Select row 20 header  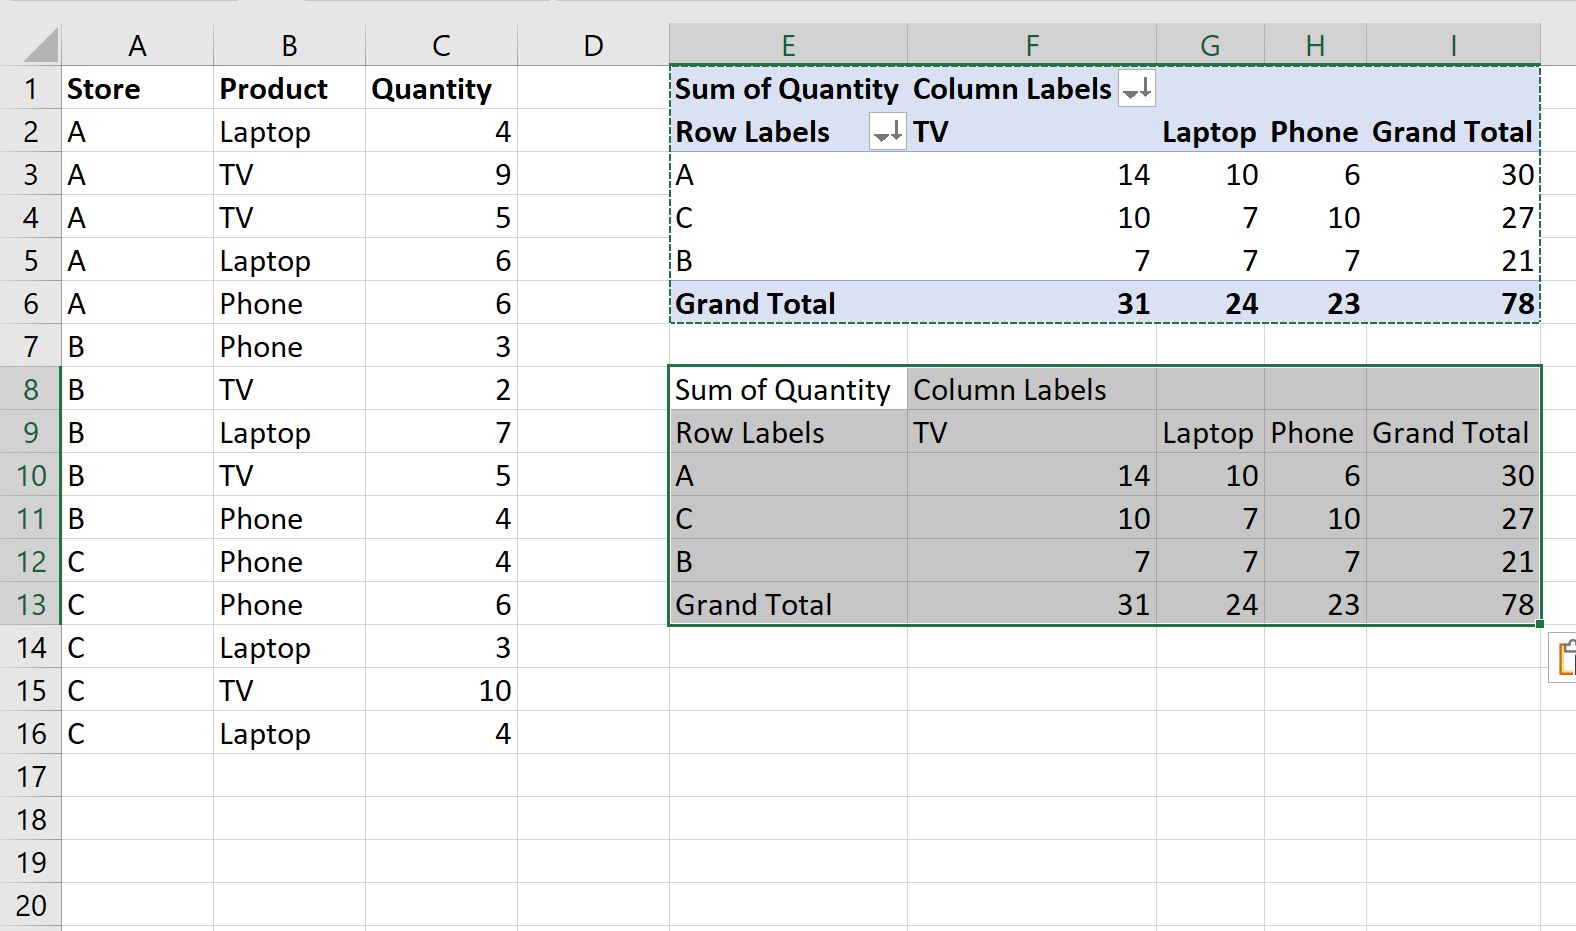click(x=31, y=906)
